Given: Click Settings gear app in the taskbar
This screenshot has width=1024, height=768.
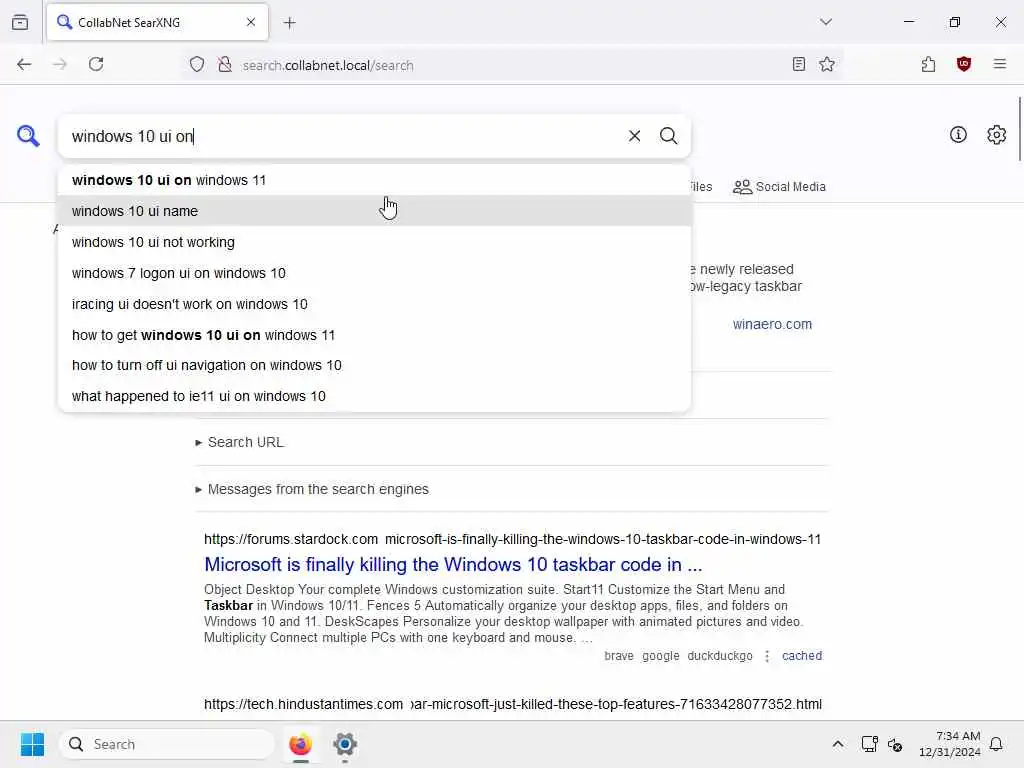Looking at the screenshot, I should [345, 744].
